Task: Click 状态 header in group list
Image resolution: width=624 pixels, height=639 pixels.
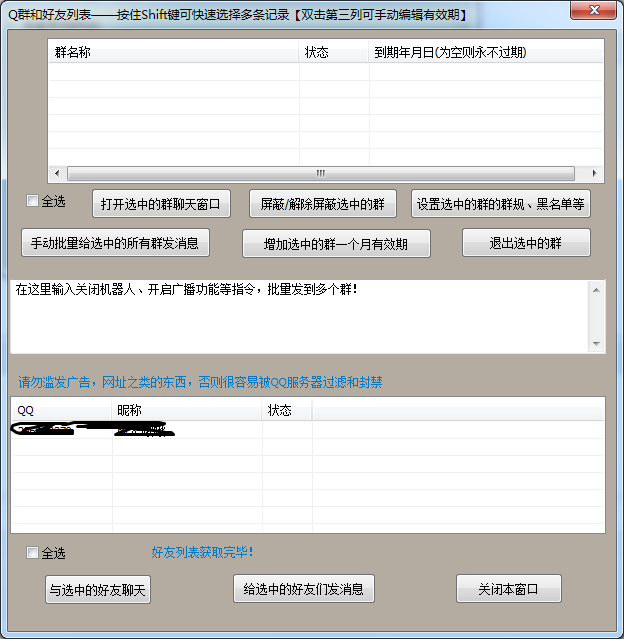Action: point(334,52)
